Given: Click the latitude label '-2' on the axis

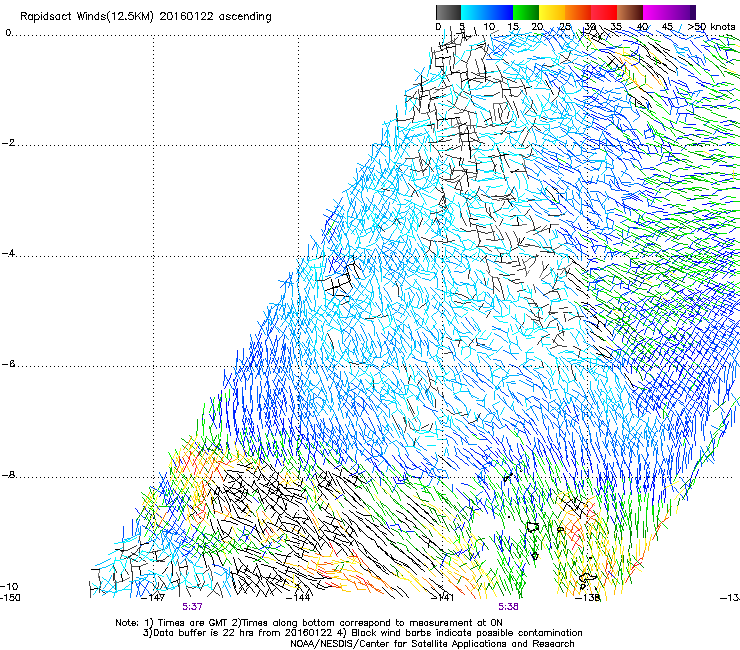Looking at the screenshot, I should coord(9,143).
